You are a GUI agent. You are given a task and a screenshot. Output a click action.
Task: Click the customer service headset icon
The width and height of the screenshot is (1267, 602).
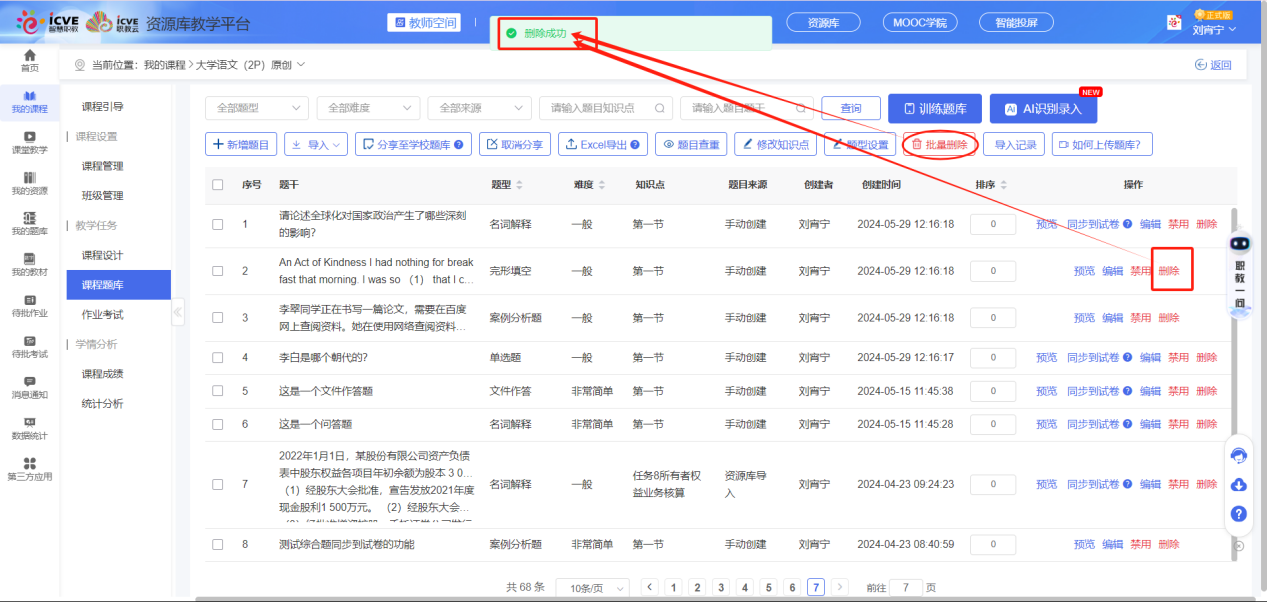[x=1238, y=456]
